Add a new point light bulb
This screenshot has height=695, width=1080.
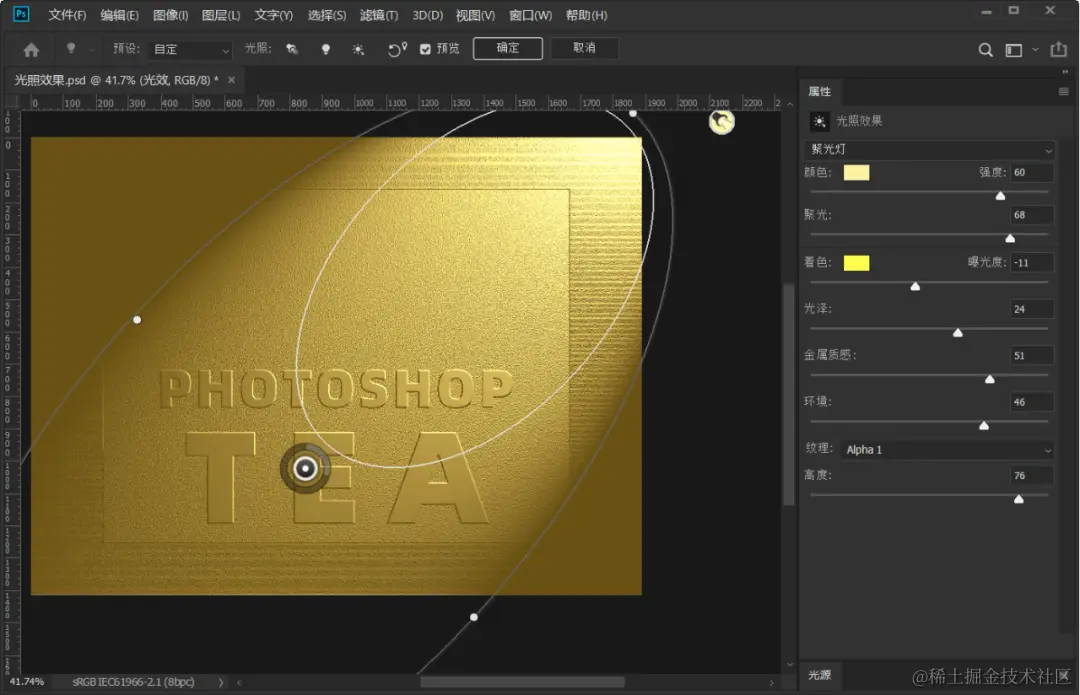tap(326, 49)
